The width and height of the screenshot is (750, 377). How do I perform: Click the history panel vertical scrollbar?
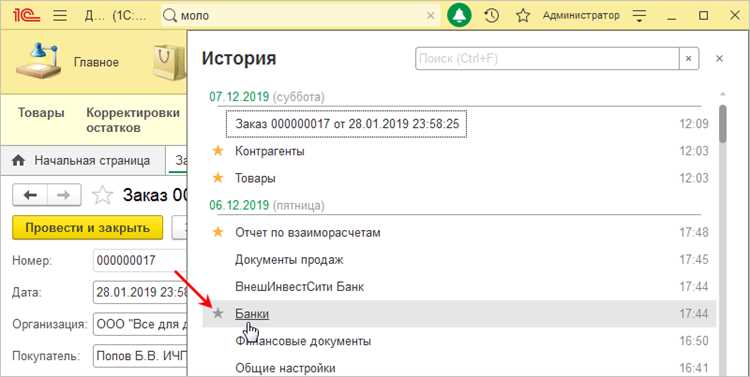(722, 124)
